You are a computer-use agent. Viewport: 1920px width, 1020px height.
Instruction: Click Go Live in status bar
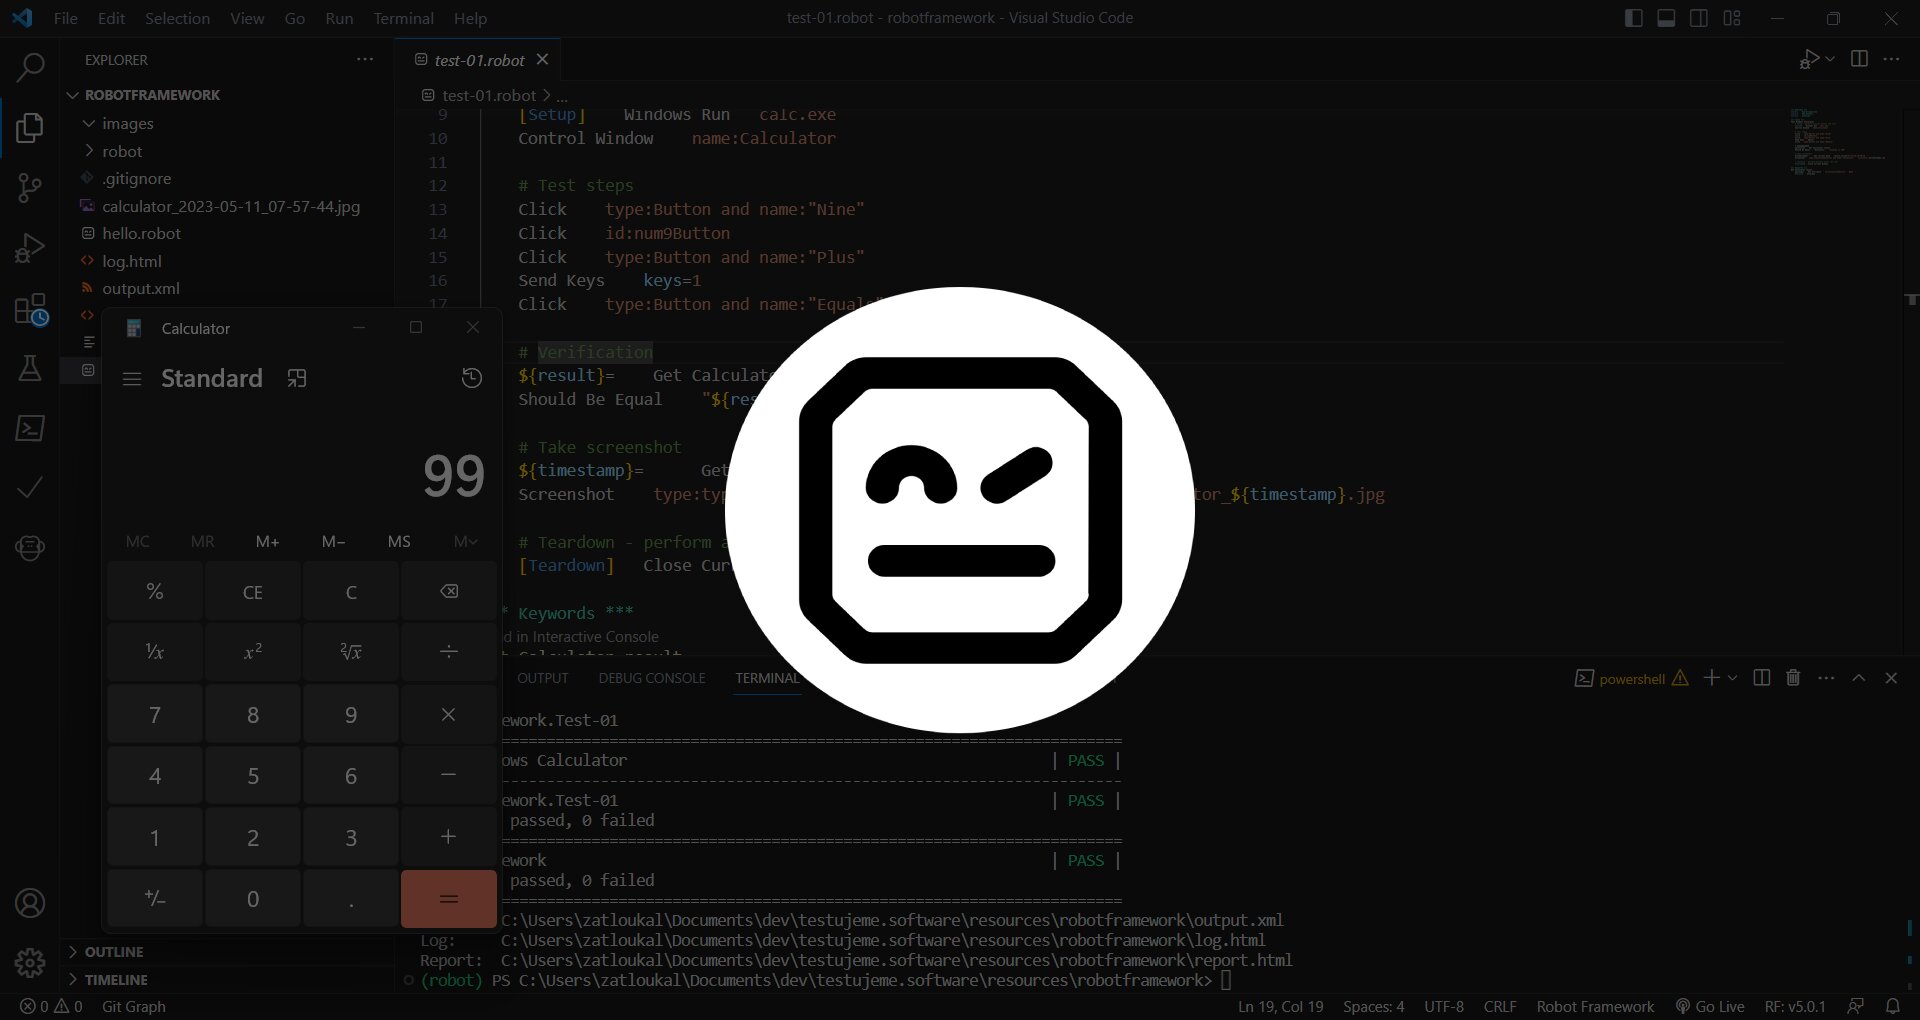tap(1710, 1006)
